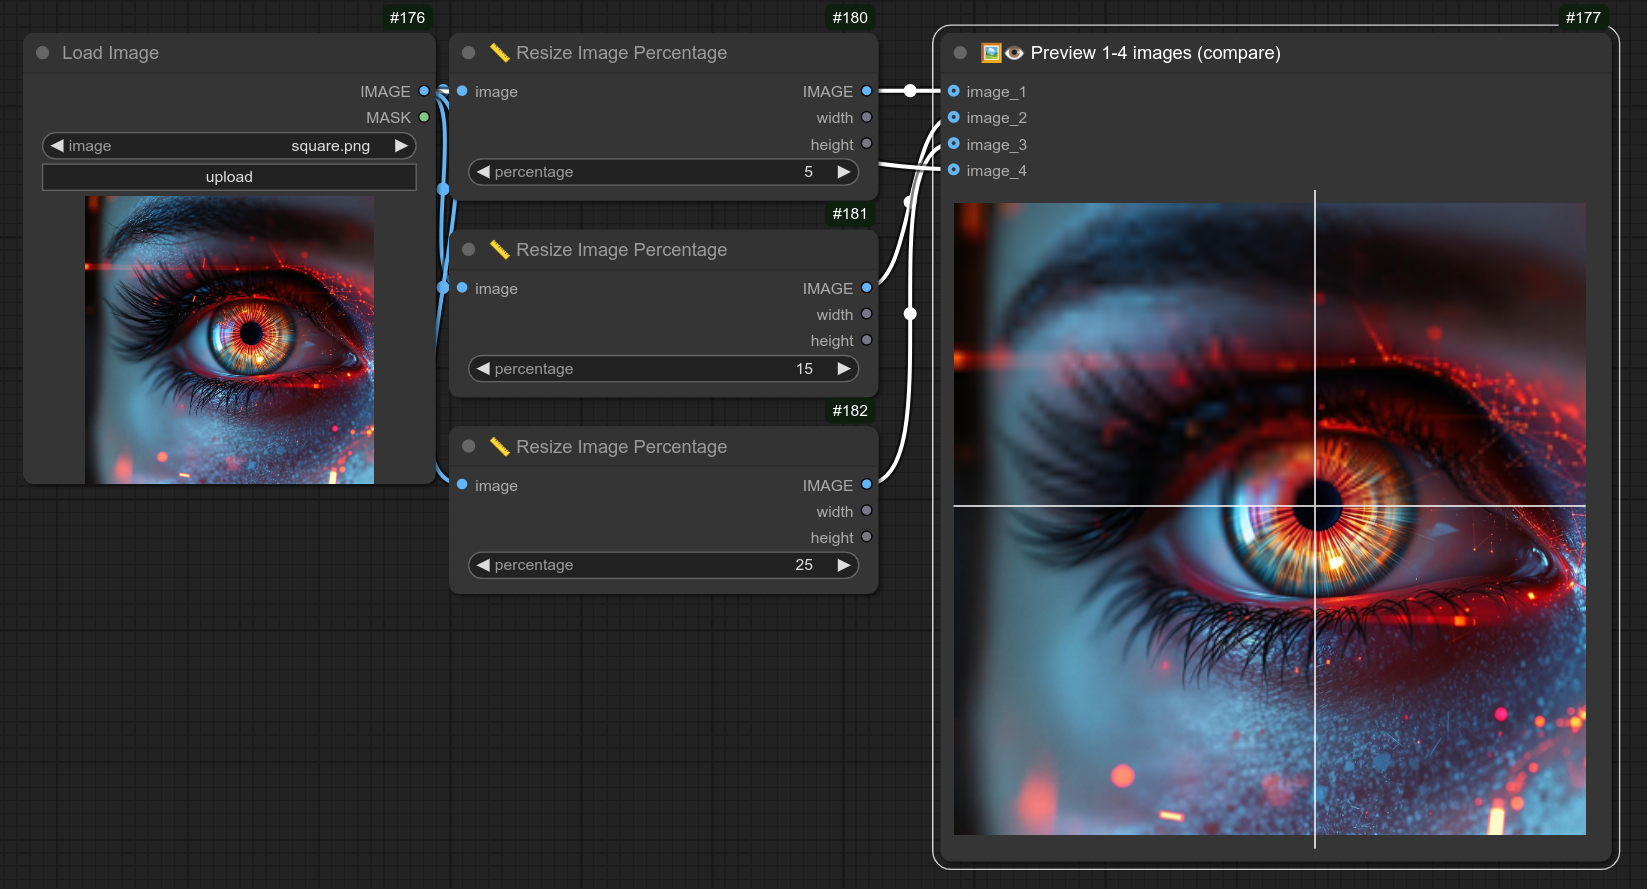
Task: Click the #177 node ID badge
Action: pyautogui.click(x=1583, y=18)
